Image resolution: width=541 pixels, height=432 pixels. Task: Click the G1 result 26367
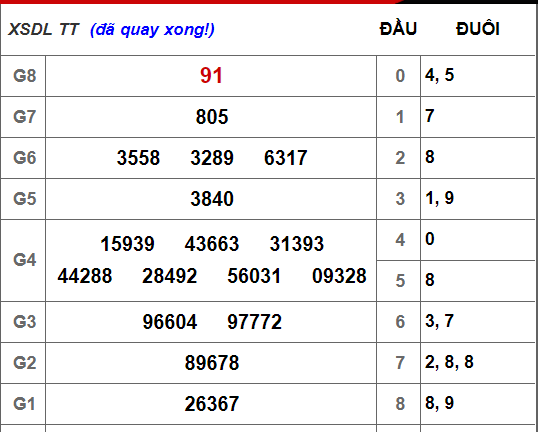coord(212,404)
